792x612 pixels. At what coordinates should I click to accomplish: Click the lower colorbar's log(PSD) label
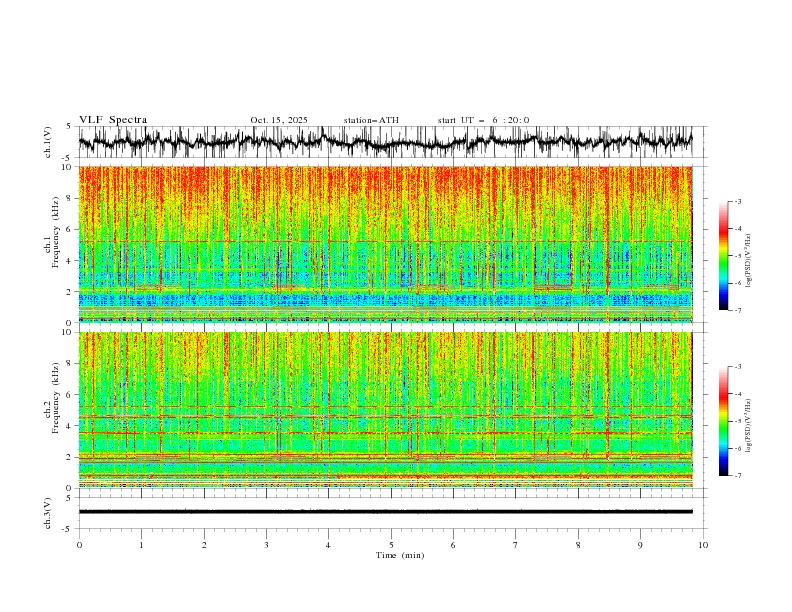click(x=749, y=426)
